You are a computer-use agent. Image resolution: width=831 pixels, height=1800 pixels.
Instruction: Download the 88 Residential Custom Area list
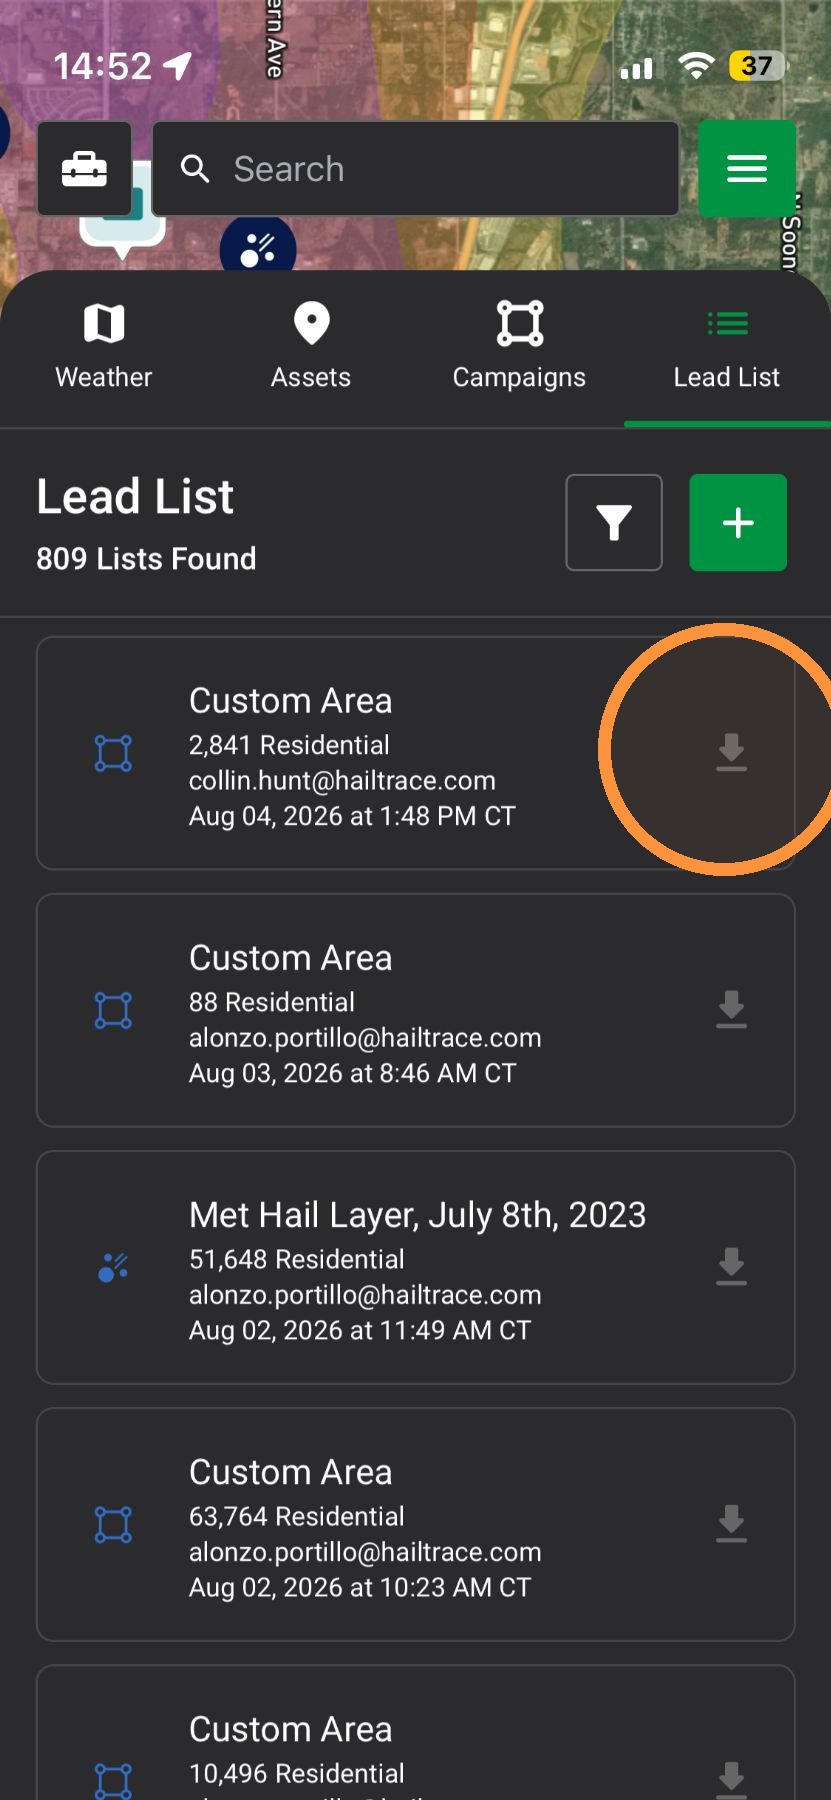pos(731,1009)
